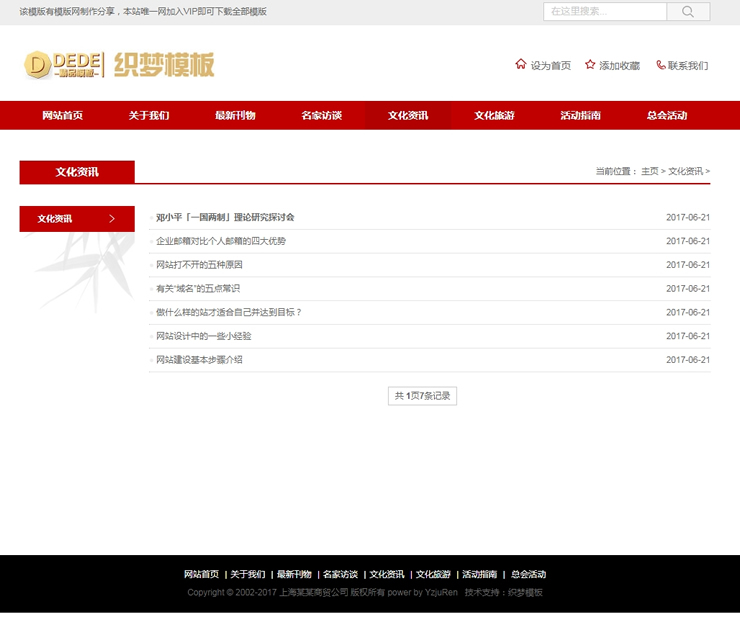Screen dimensions: 740x638
Task: Select 文化旅游 in the red navigation bar
Action: pos(494,116)
